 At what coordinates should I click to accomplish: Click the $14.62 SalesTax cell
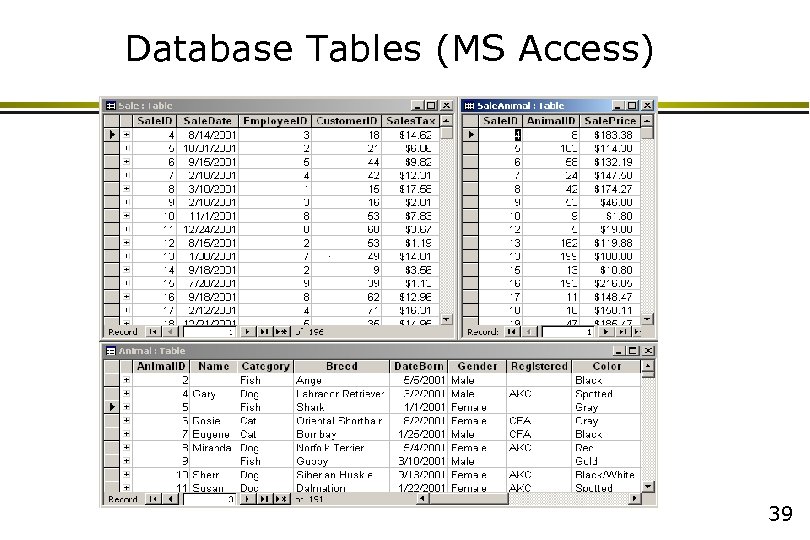click(x=411, y=135)
